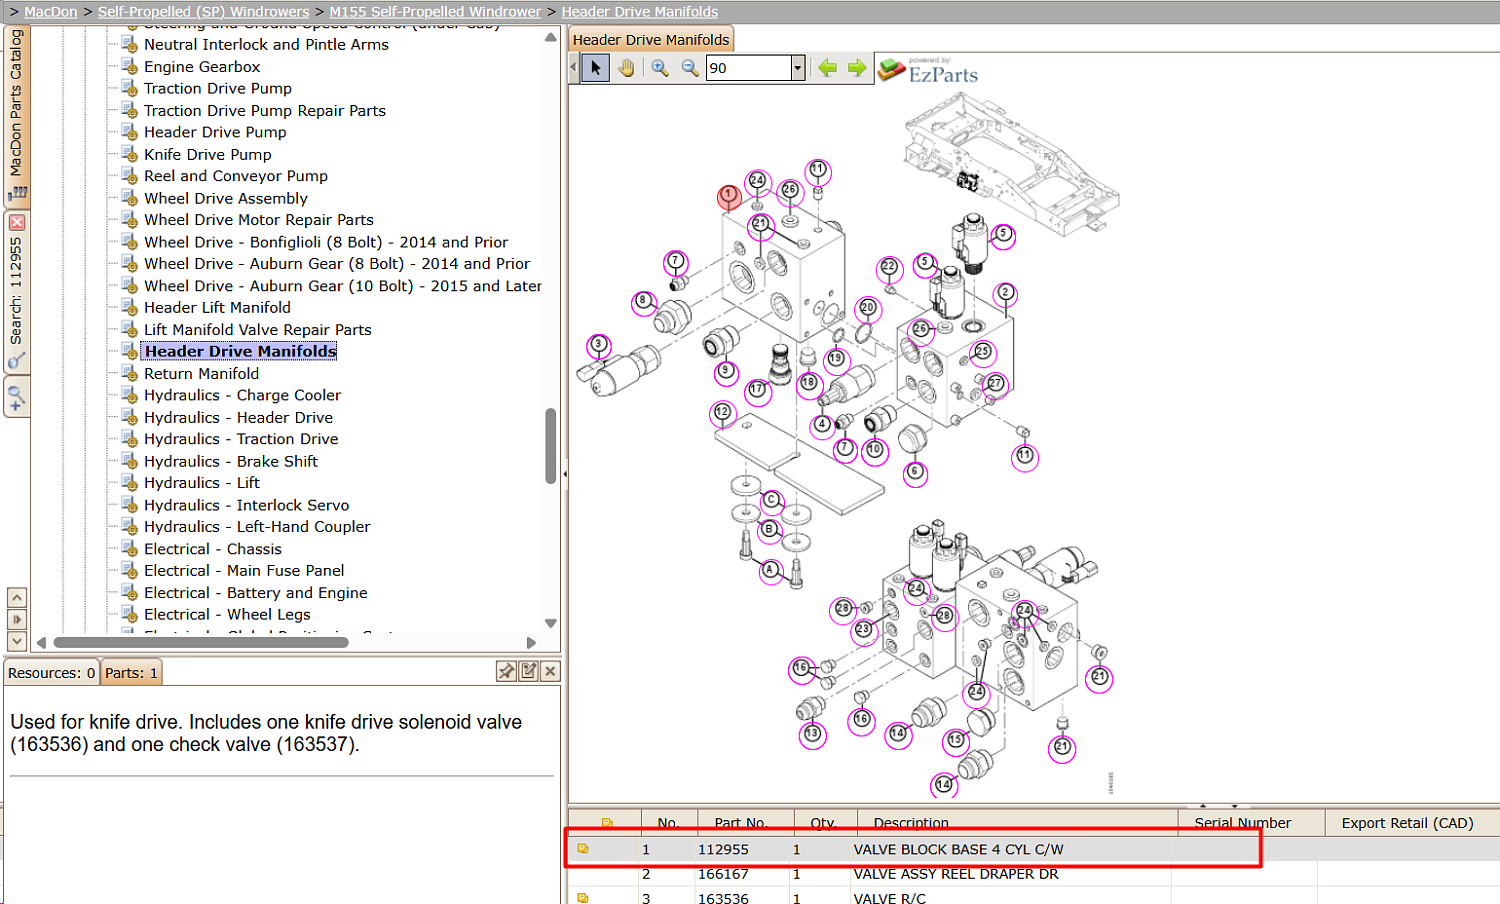Go to previous diagram with green arrow

click(827, 68)
